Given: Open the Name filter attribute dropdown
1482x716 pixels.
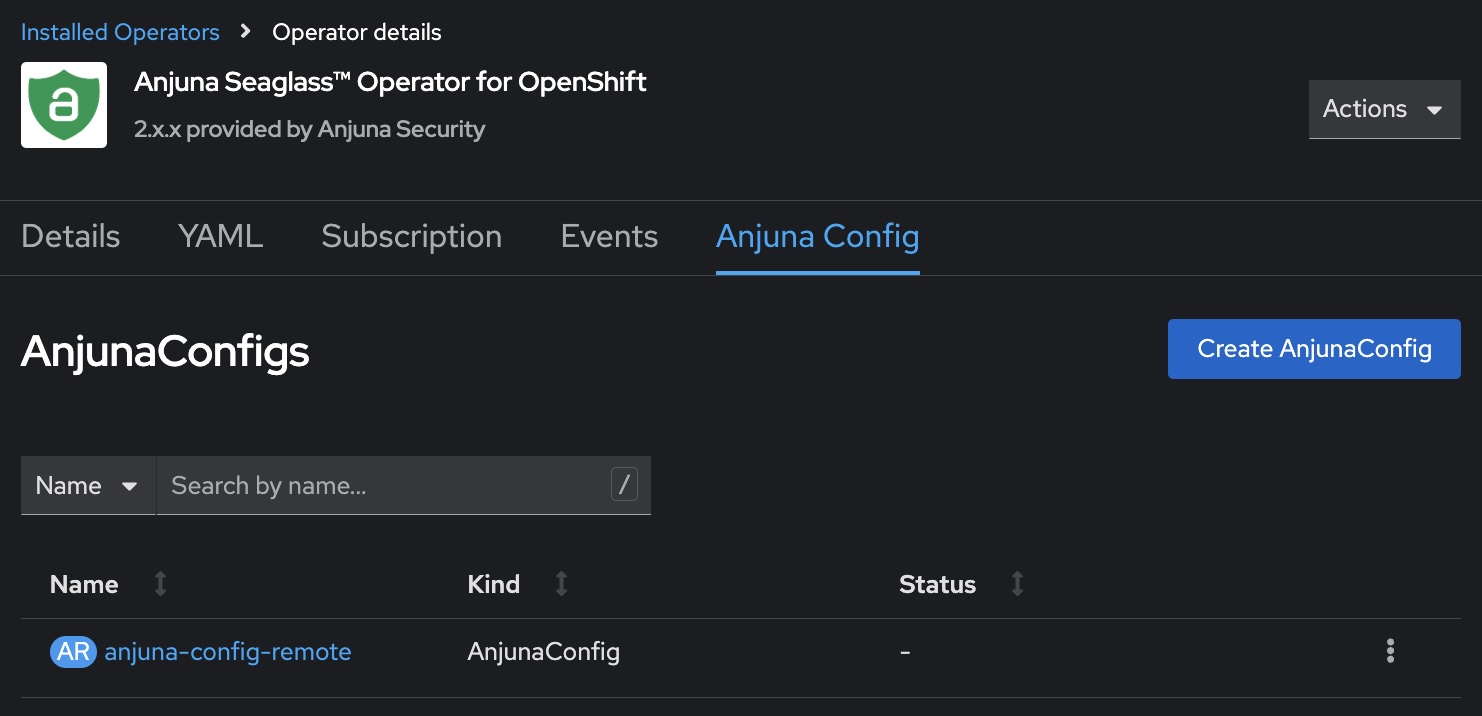Looking at the screenshot, I should (x=87, y=485).
